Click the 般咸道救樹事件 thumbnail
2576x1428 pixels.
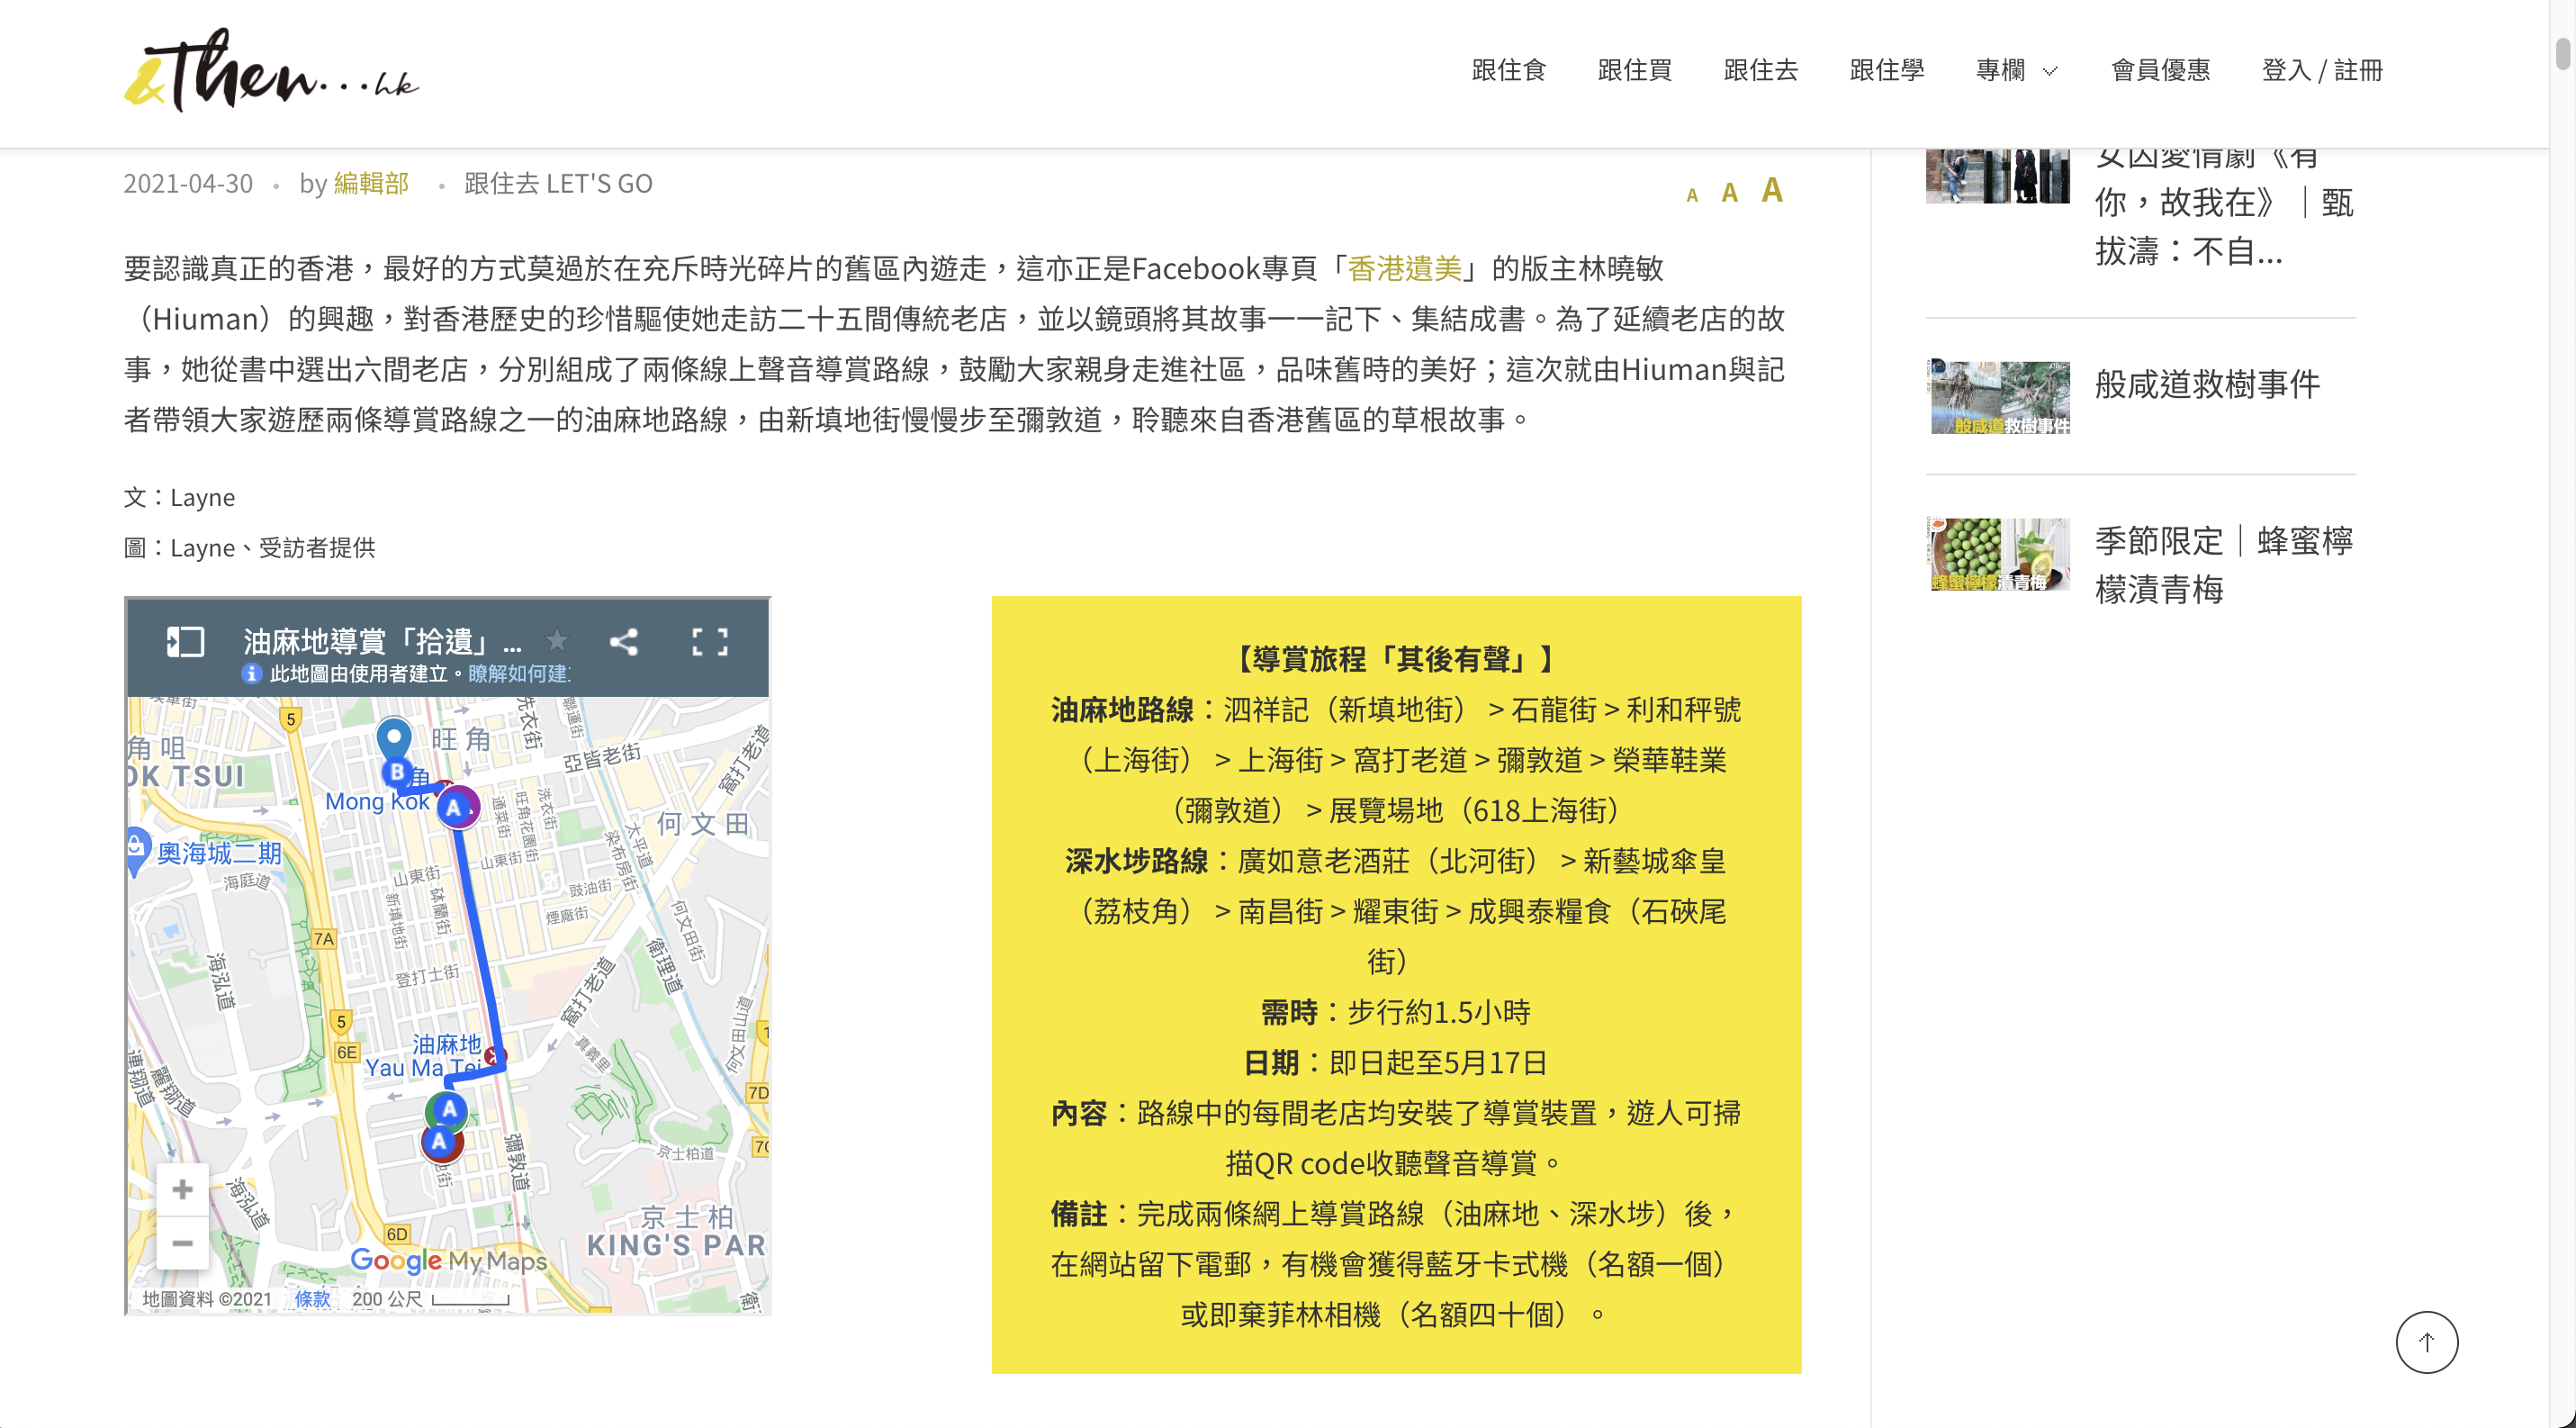pyautogui.click(x=1999, y=397)
